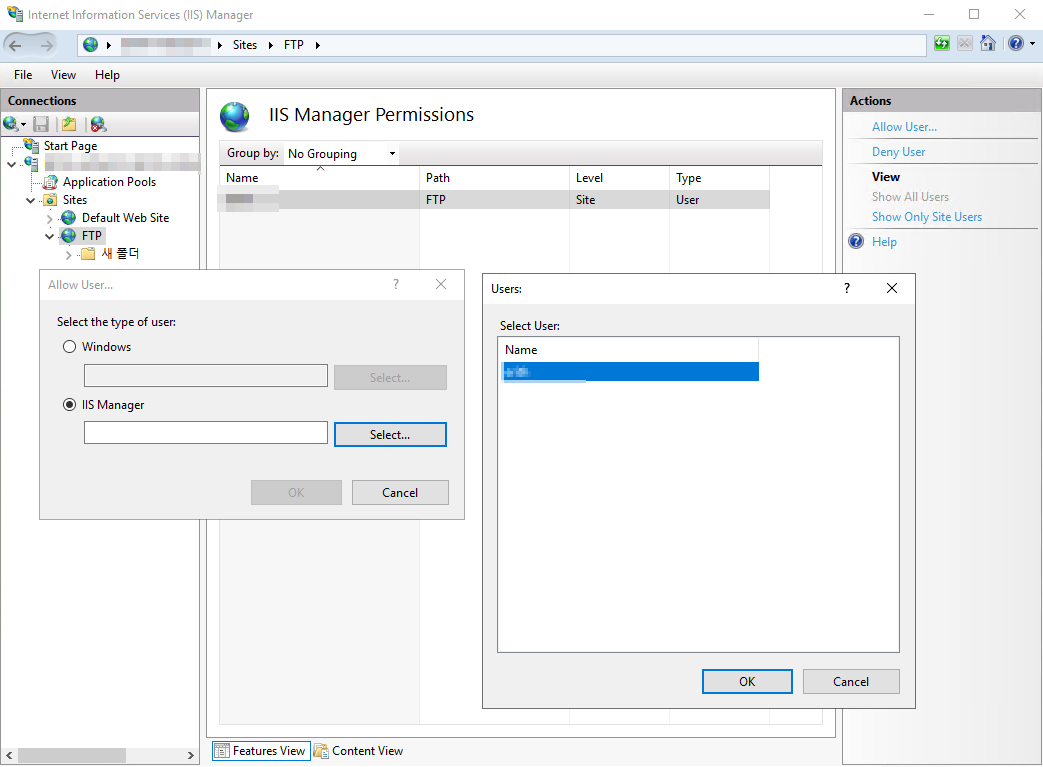Sort by Level column header
This screenshot has height=767, width=1043.
[619, 178]
